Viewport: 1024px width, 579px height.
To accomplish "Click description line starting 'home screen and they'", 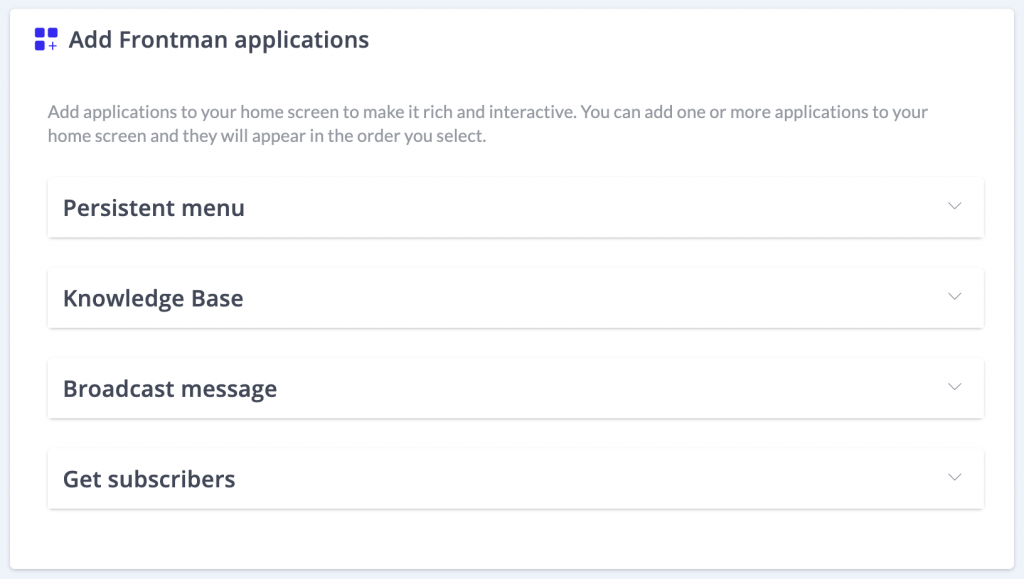I will click(266, 136).
